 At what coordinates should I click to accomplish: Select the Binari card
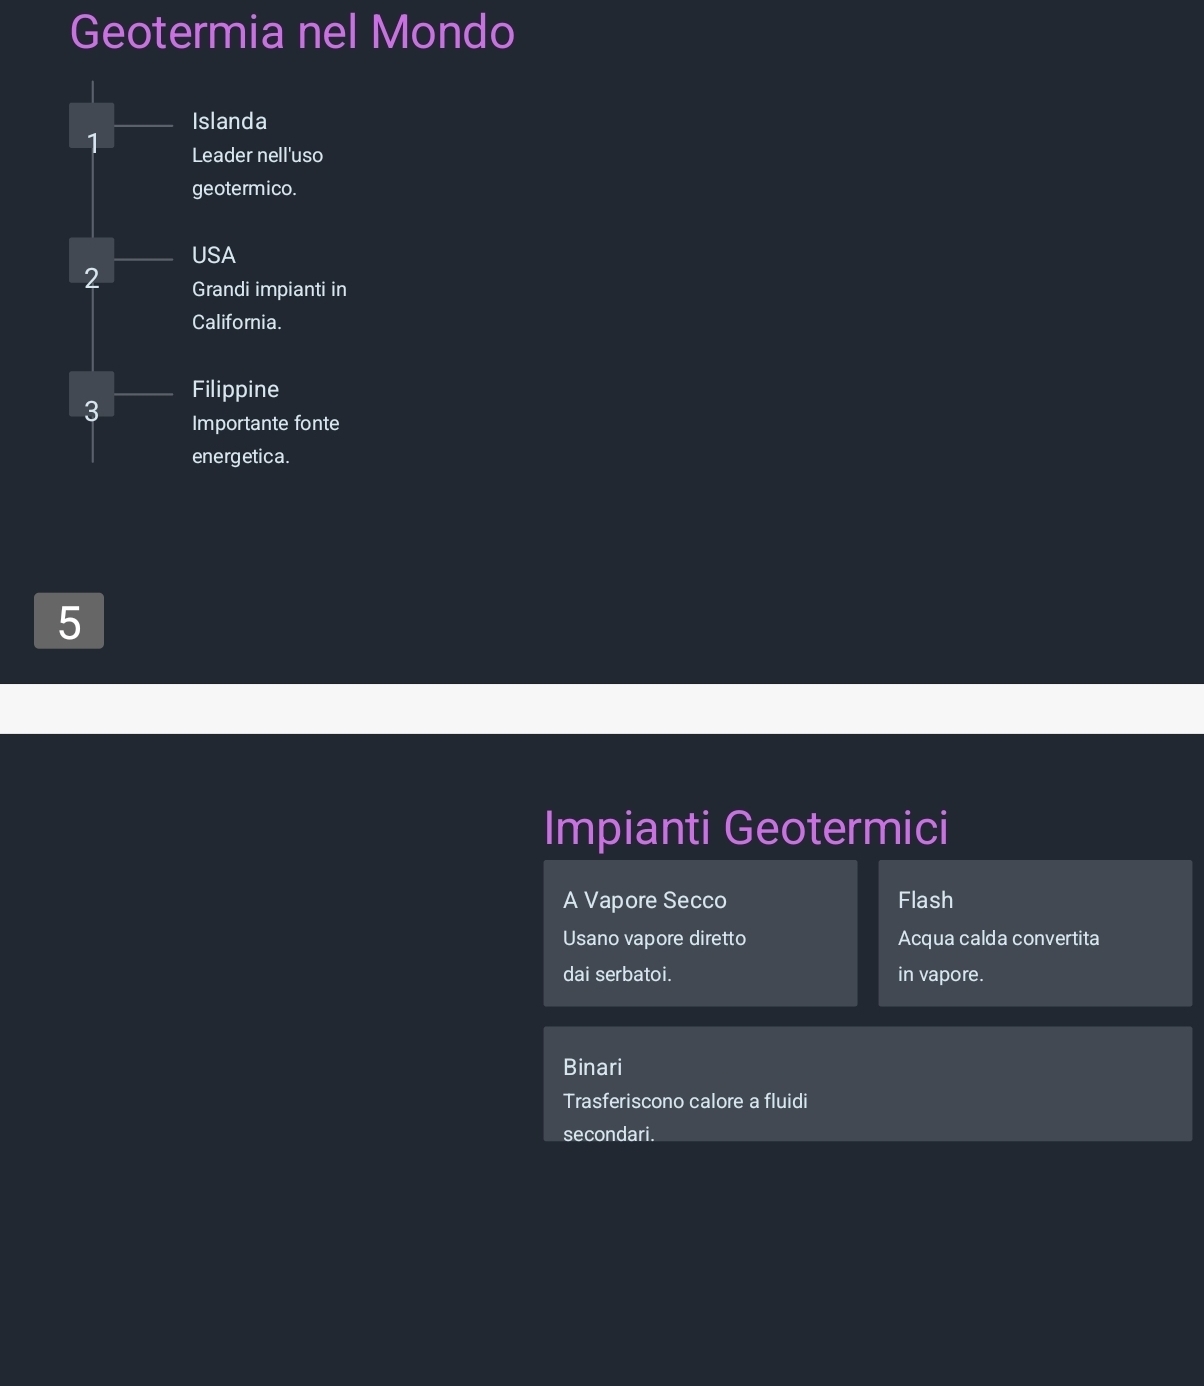point(868,1084)
